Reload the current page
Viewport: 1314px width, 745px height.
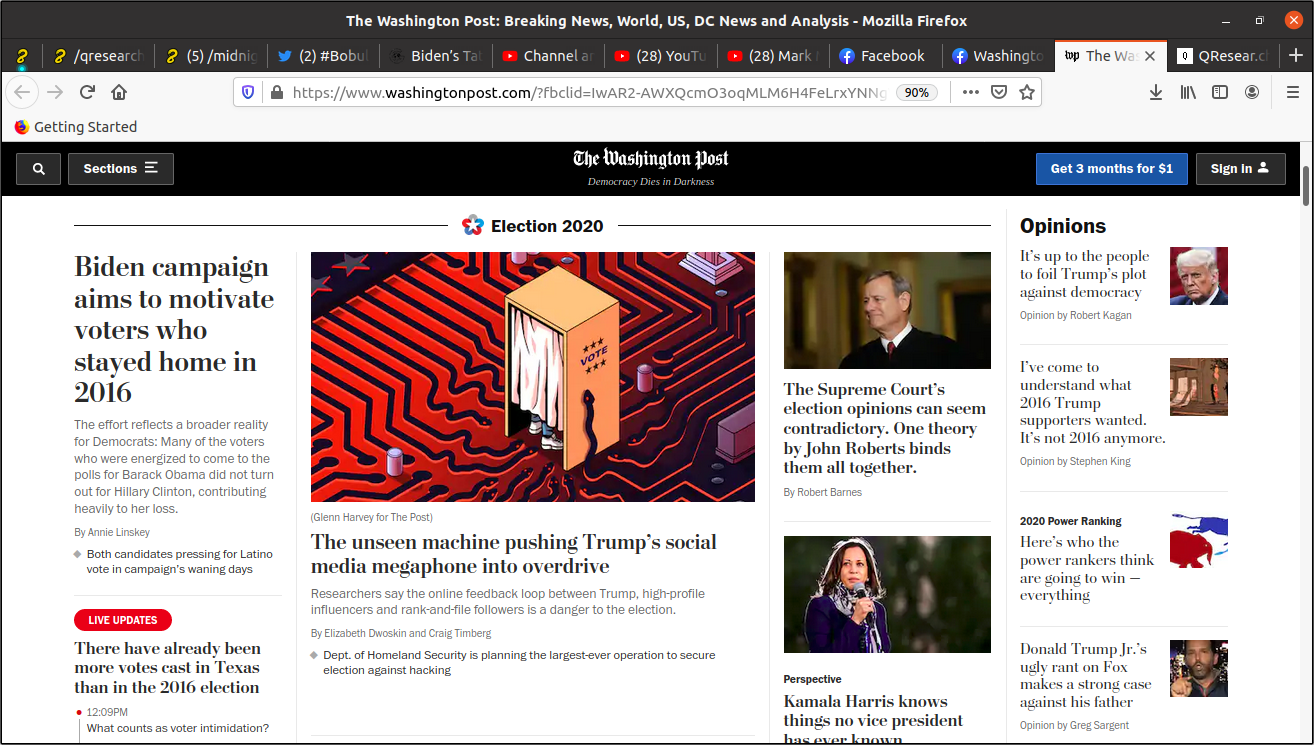[87, 92]
